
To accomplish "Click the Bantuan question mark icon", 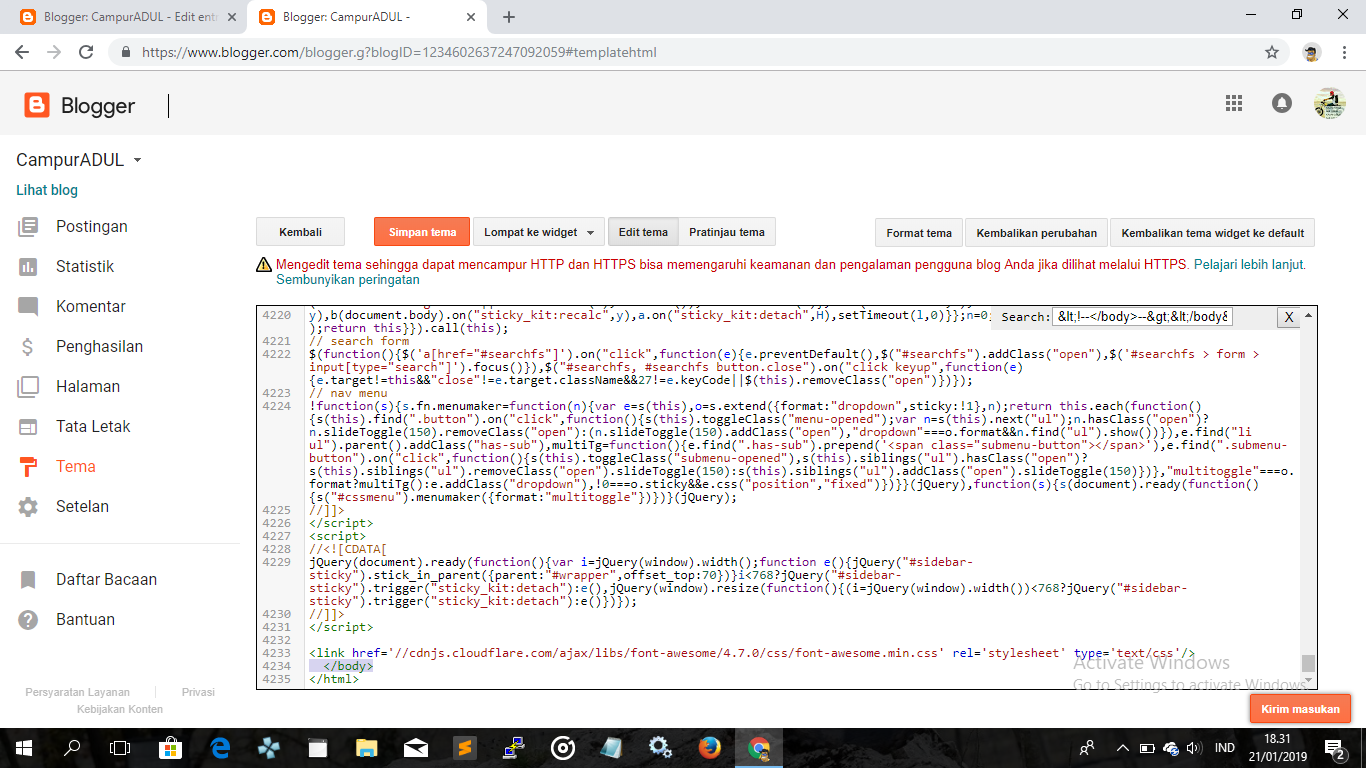I will coord(28,620).
